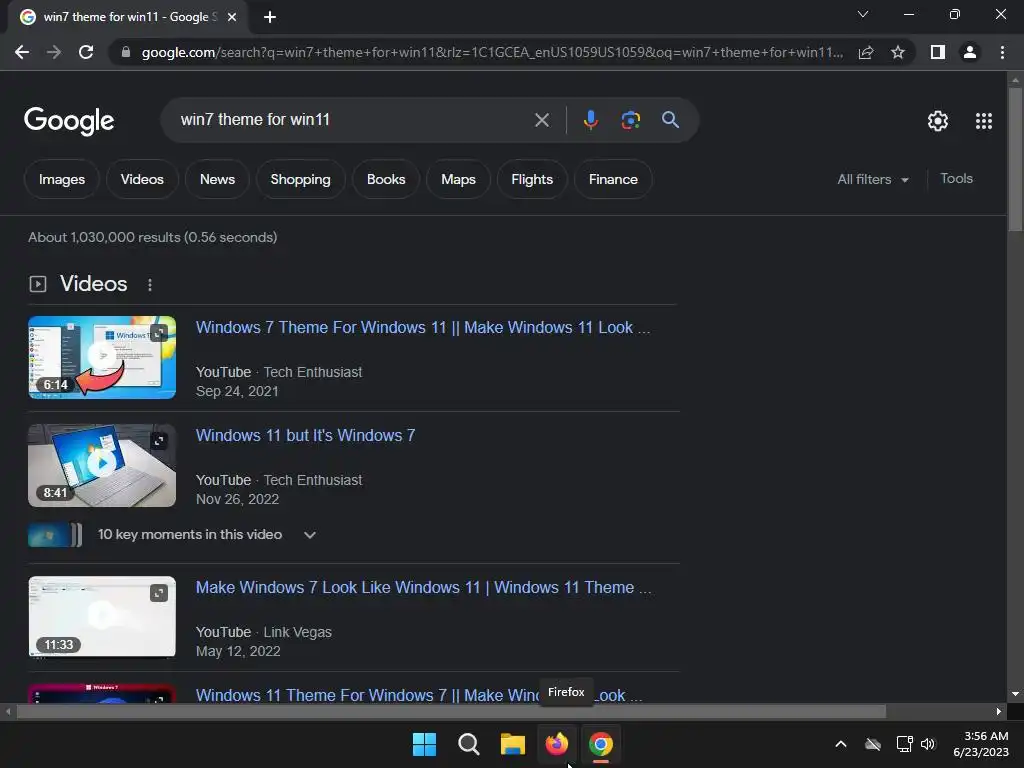1024x768 pixels.
Task: Show hidden system tray icons
Action: 841,744
